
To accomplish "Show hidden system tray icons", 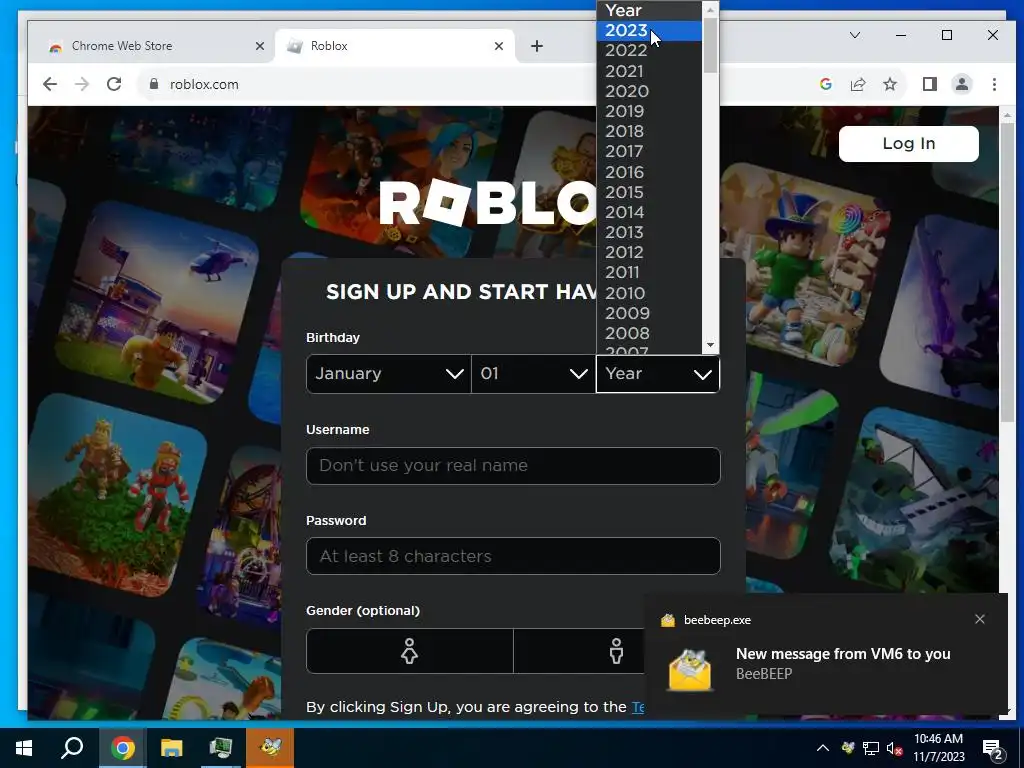I will click(x=823, y=748).
